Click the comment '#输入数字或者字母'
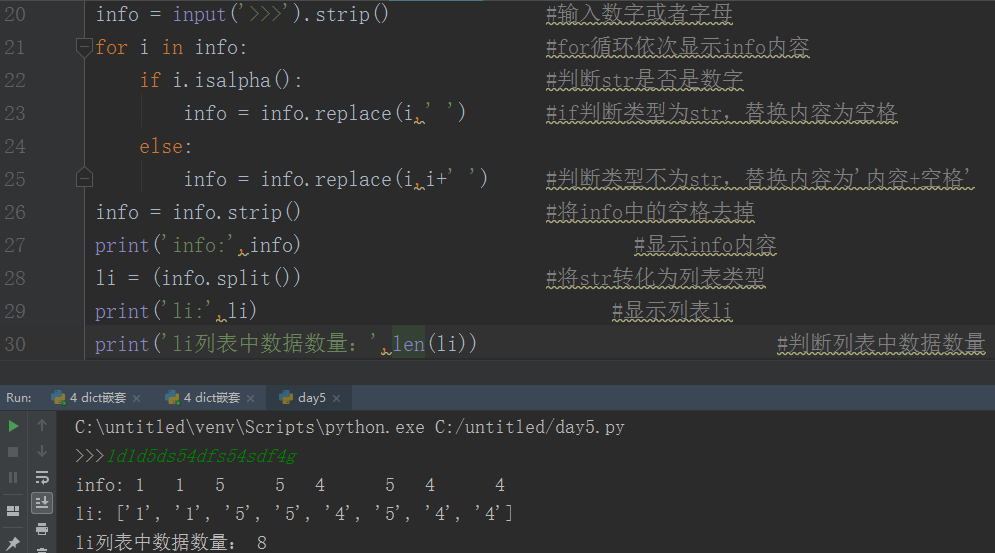 639,14
